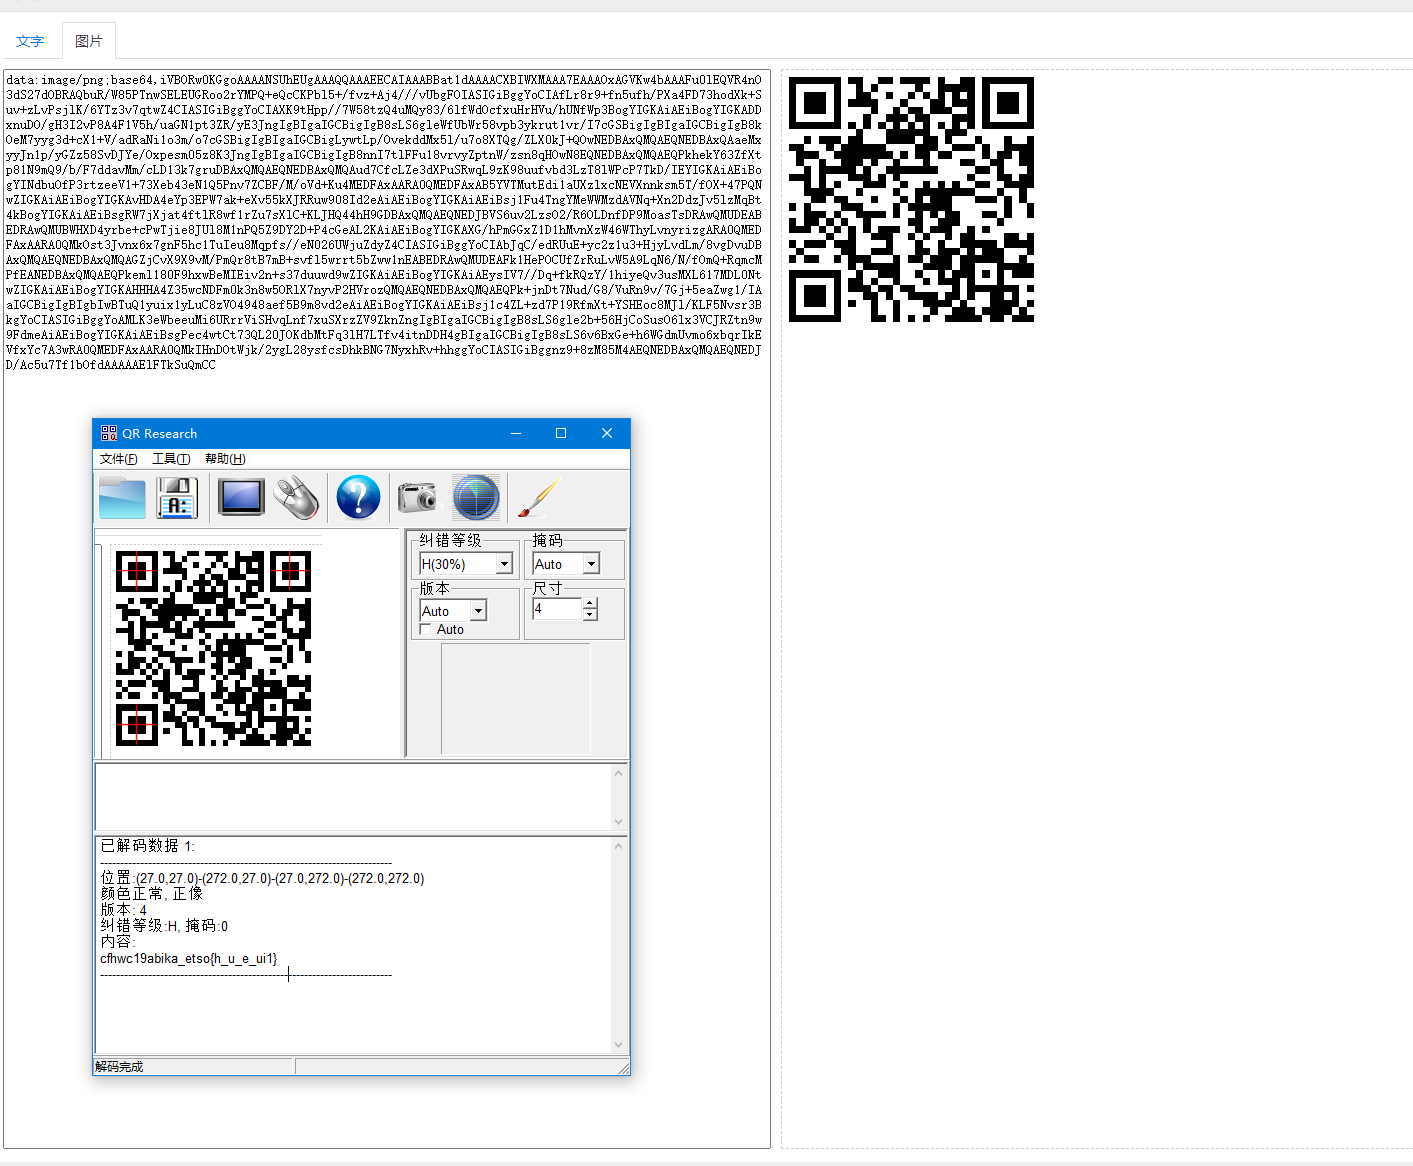This screenshot has height=1166, width=1413.
Task: Toggle the Auto checkbox under 版本
Action: click(426, 629)
